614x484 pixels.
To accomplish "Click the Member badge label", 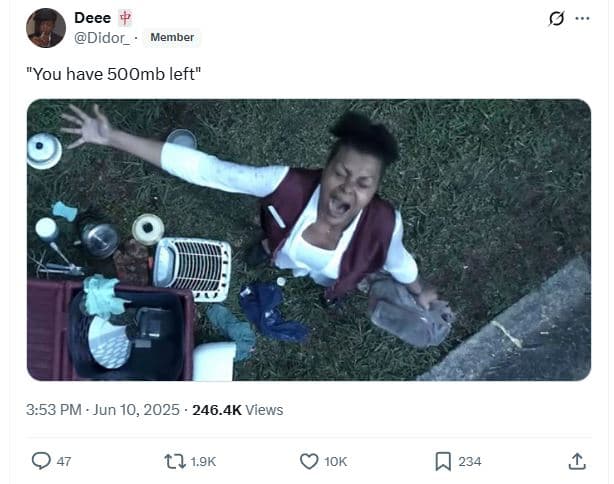I will coord(172,37).
